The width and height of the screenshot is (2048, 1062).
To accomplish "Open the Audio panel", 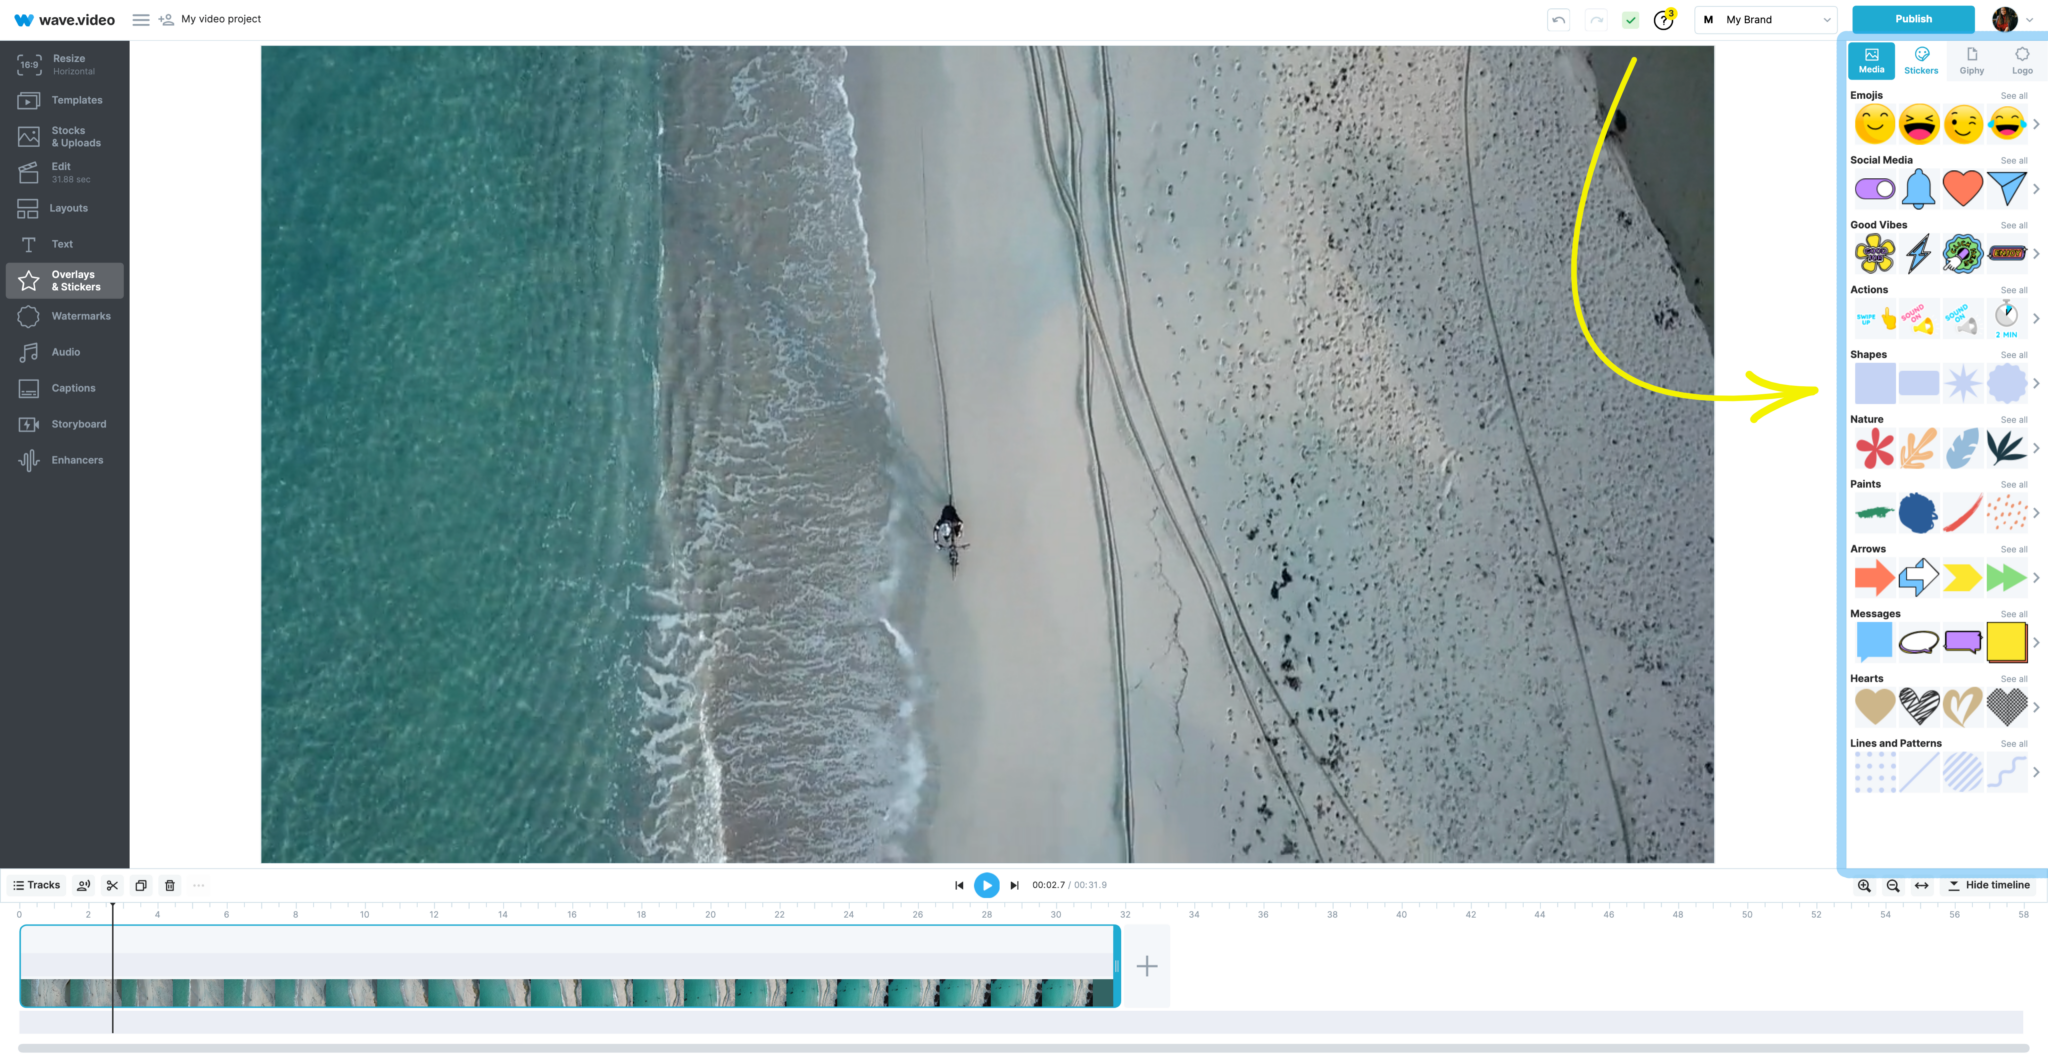I will click(x=64, y=351).
